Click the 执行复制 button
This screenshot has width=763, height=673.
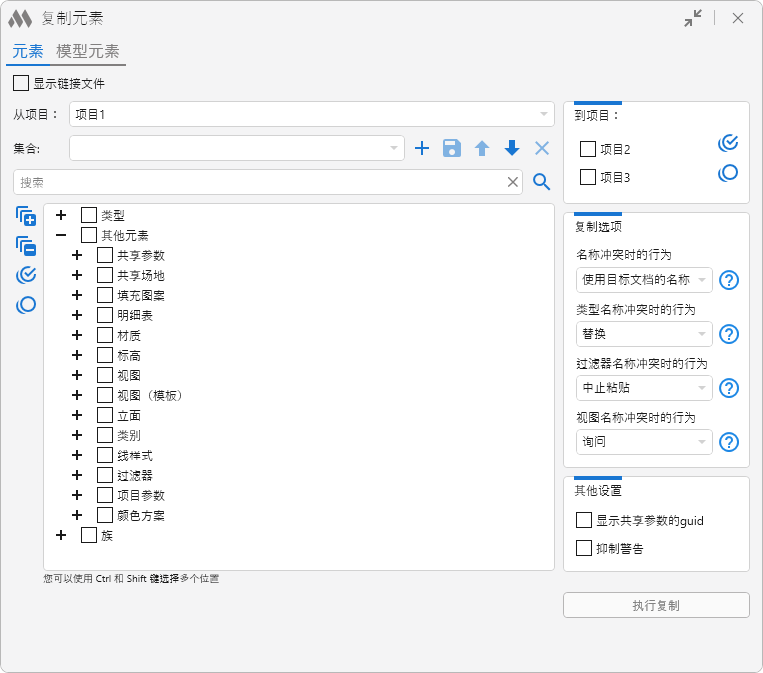pos(656,606)
